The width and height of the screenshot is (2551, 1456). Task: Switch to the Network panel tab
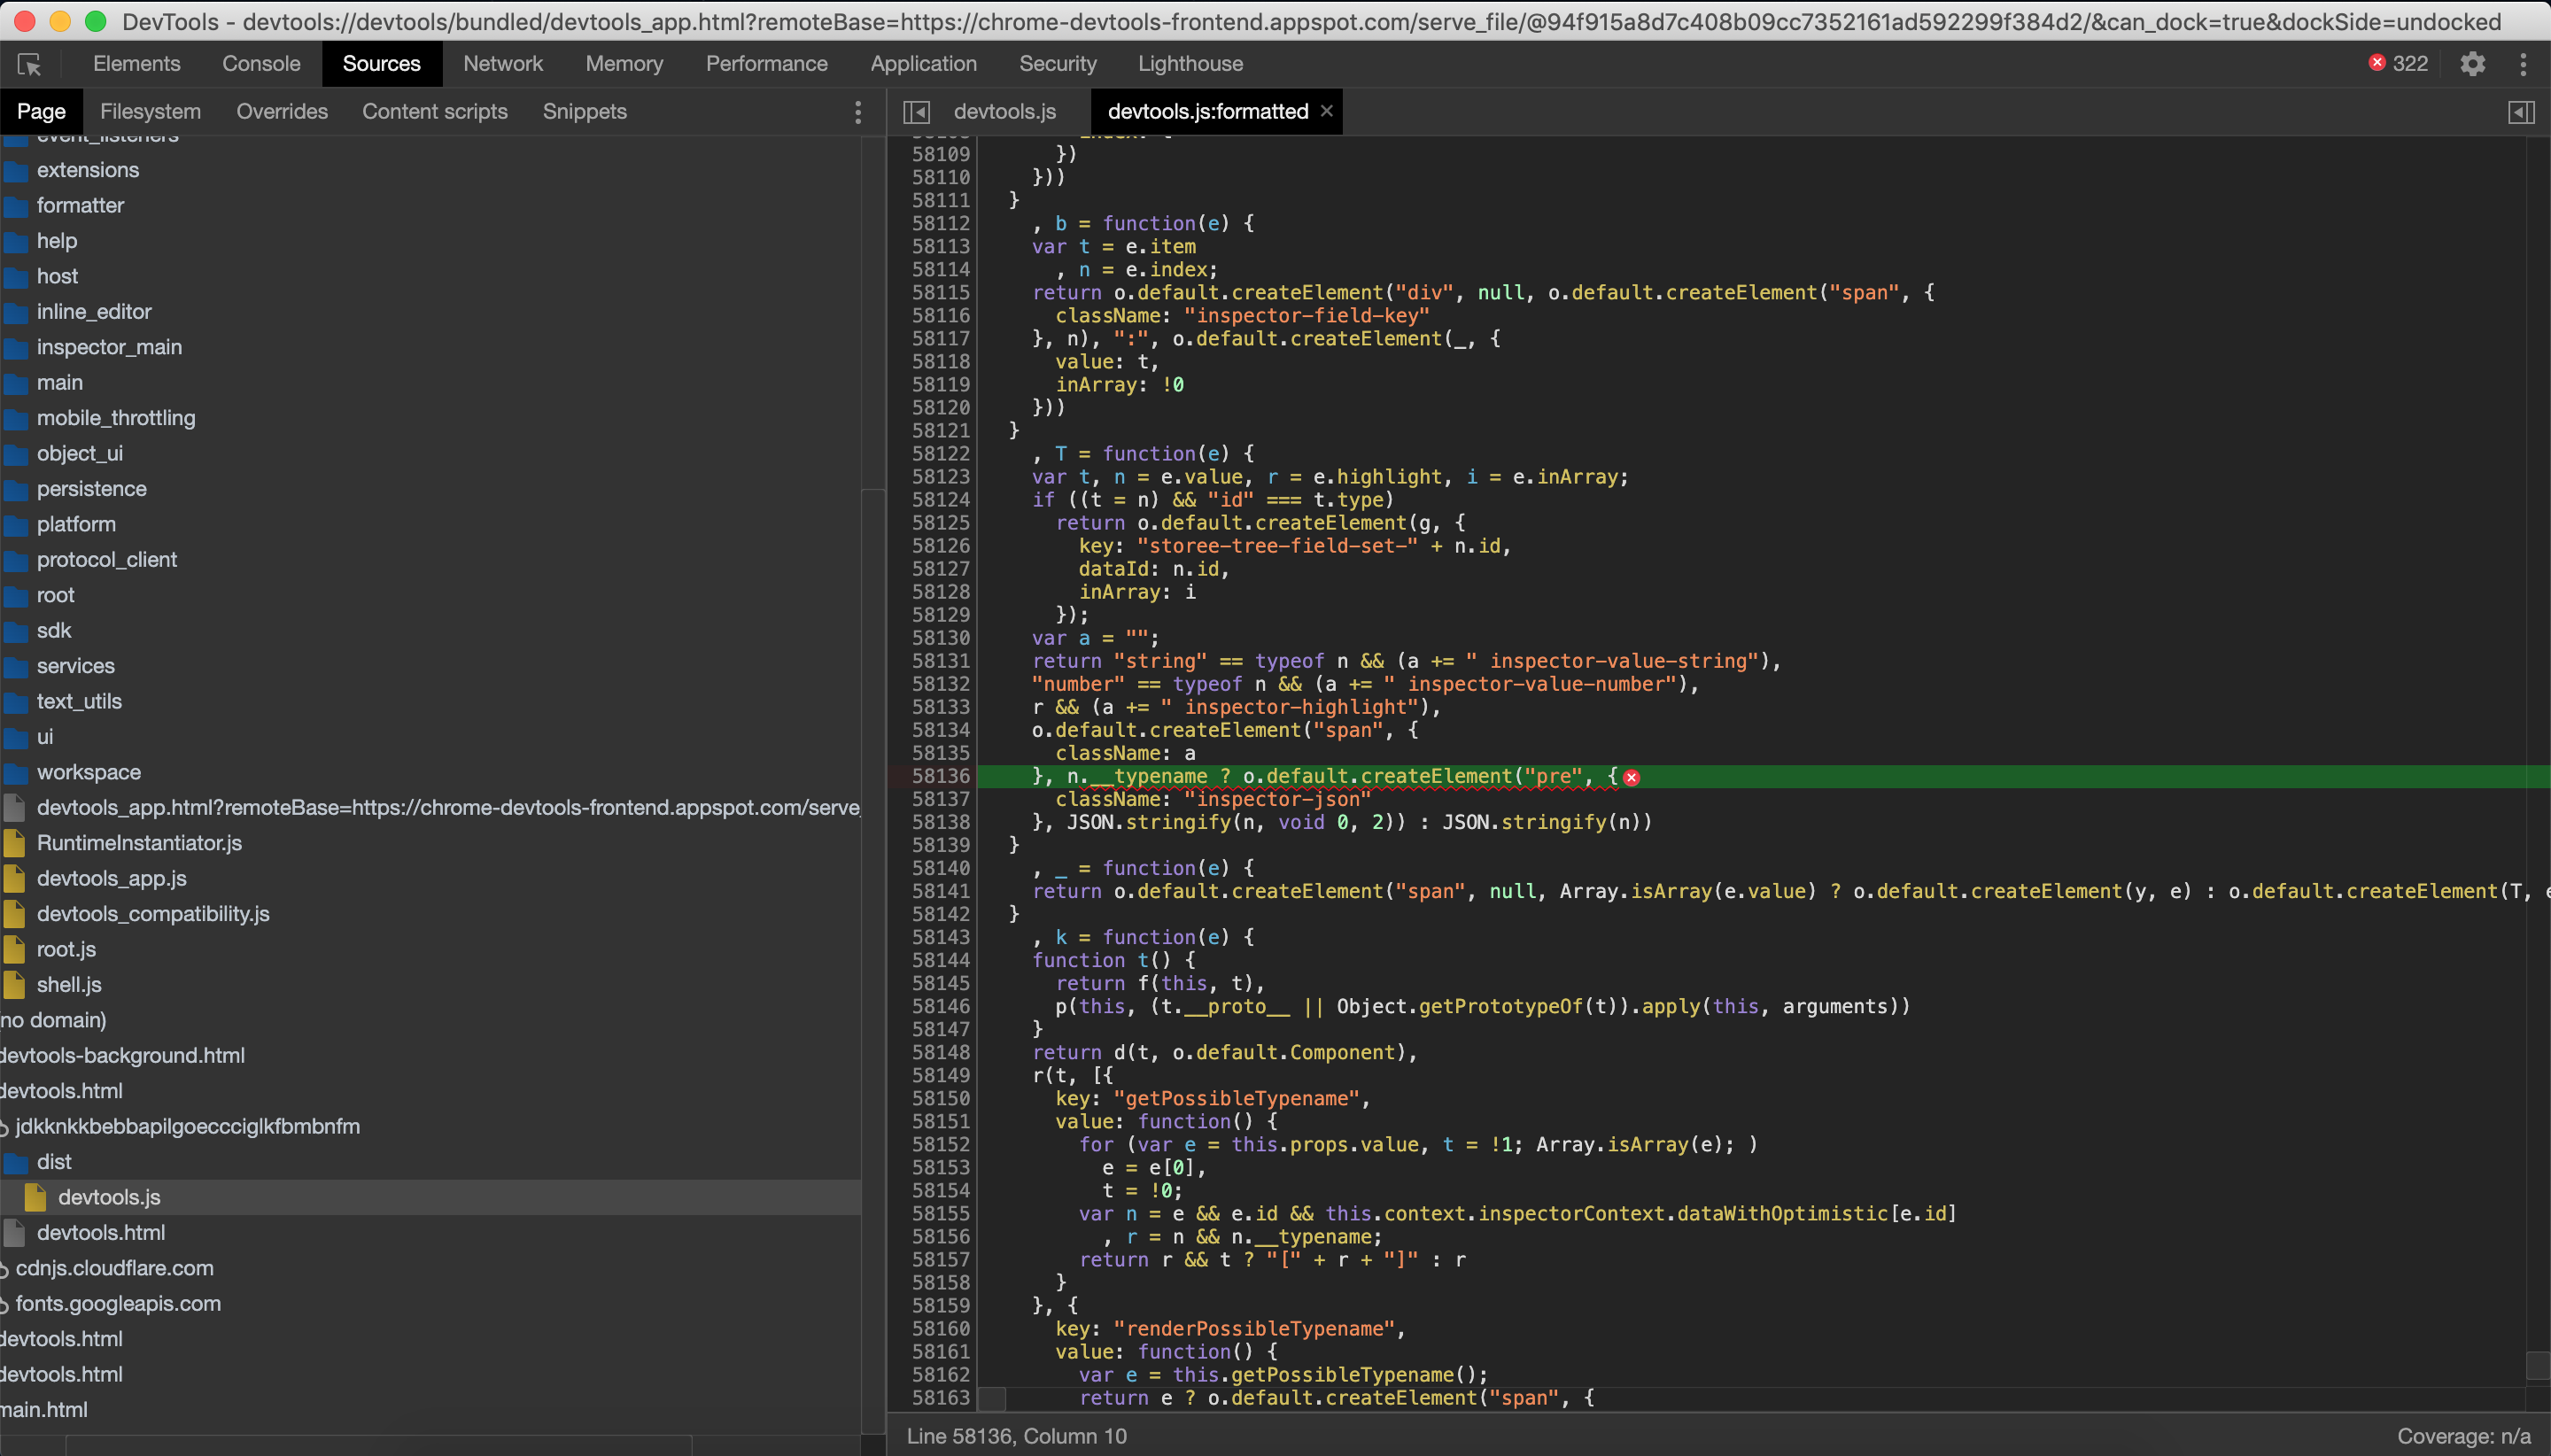tap(503, 64)
